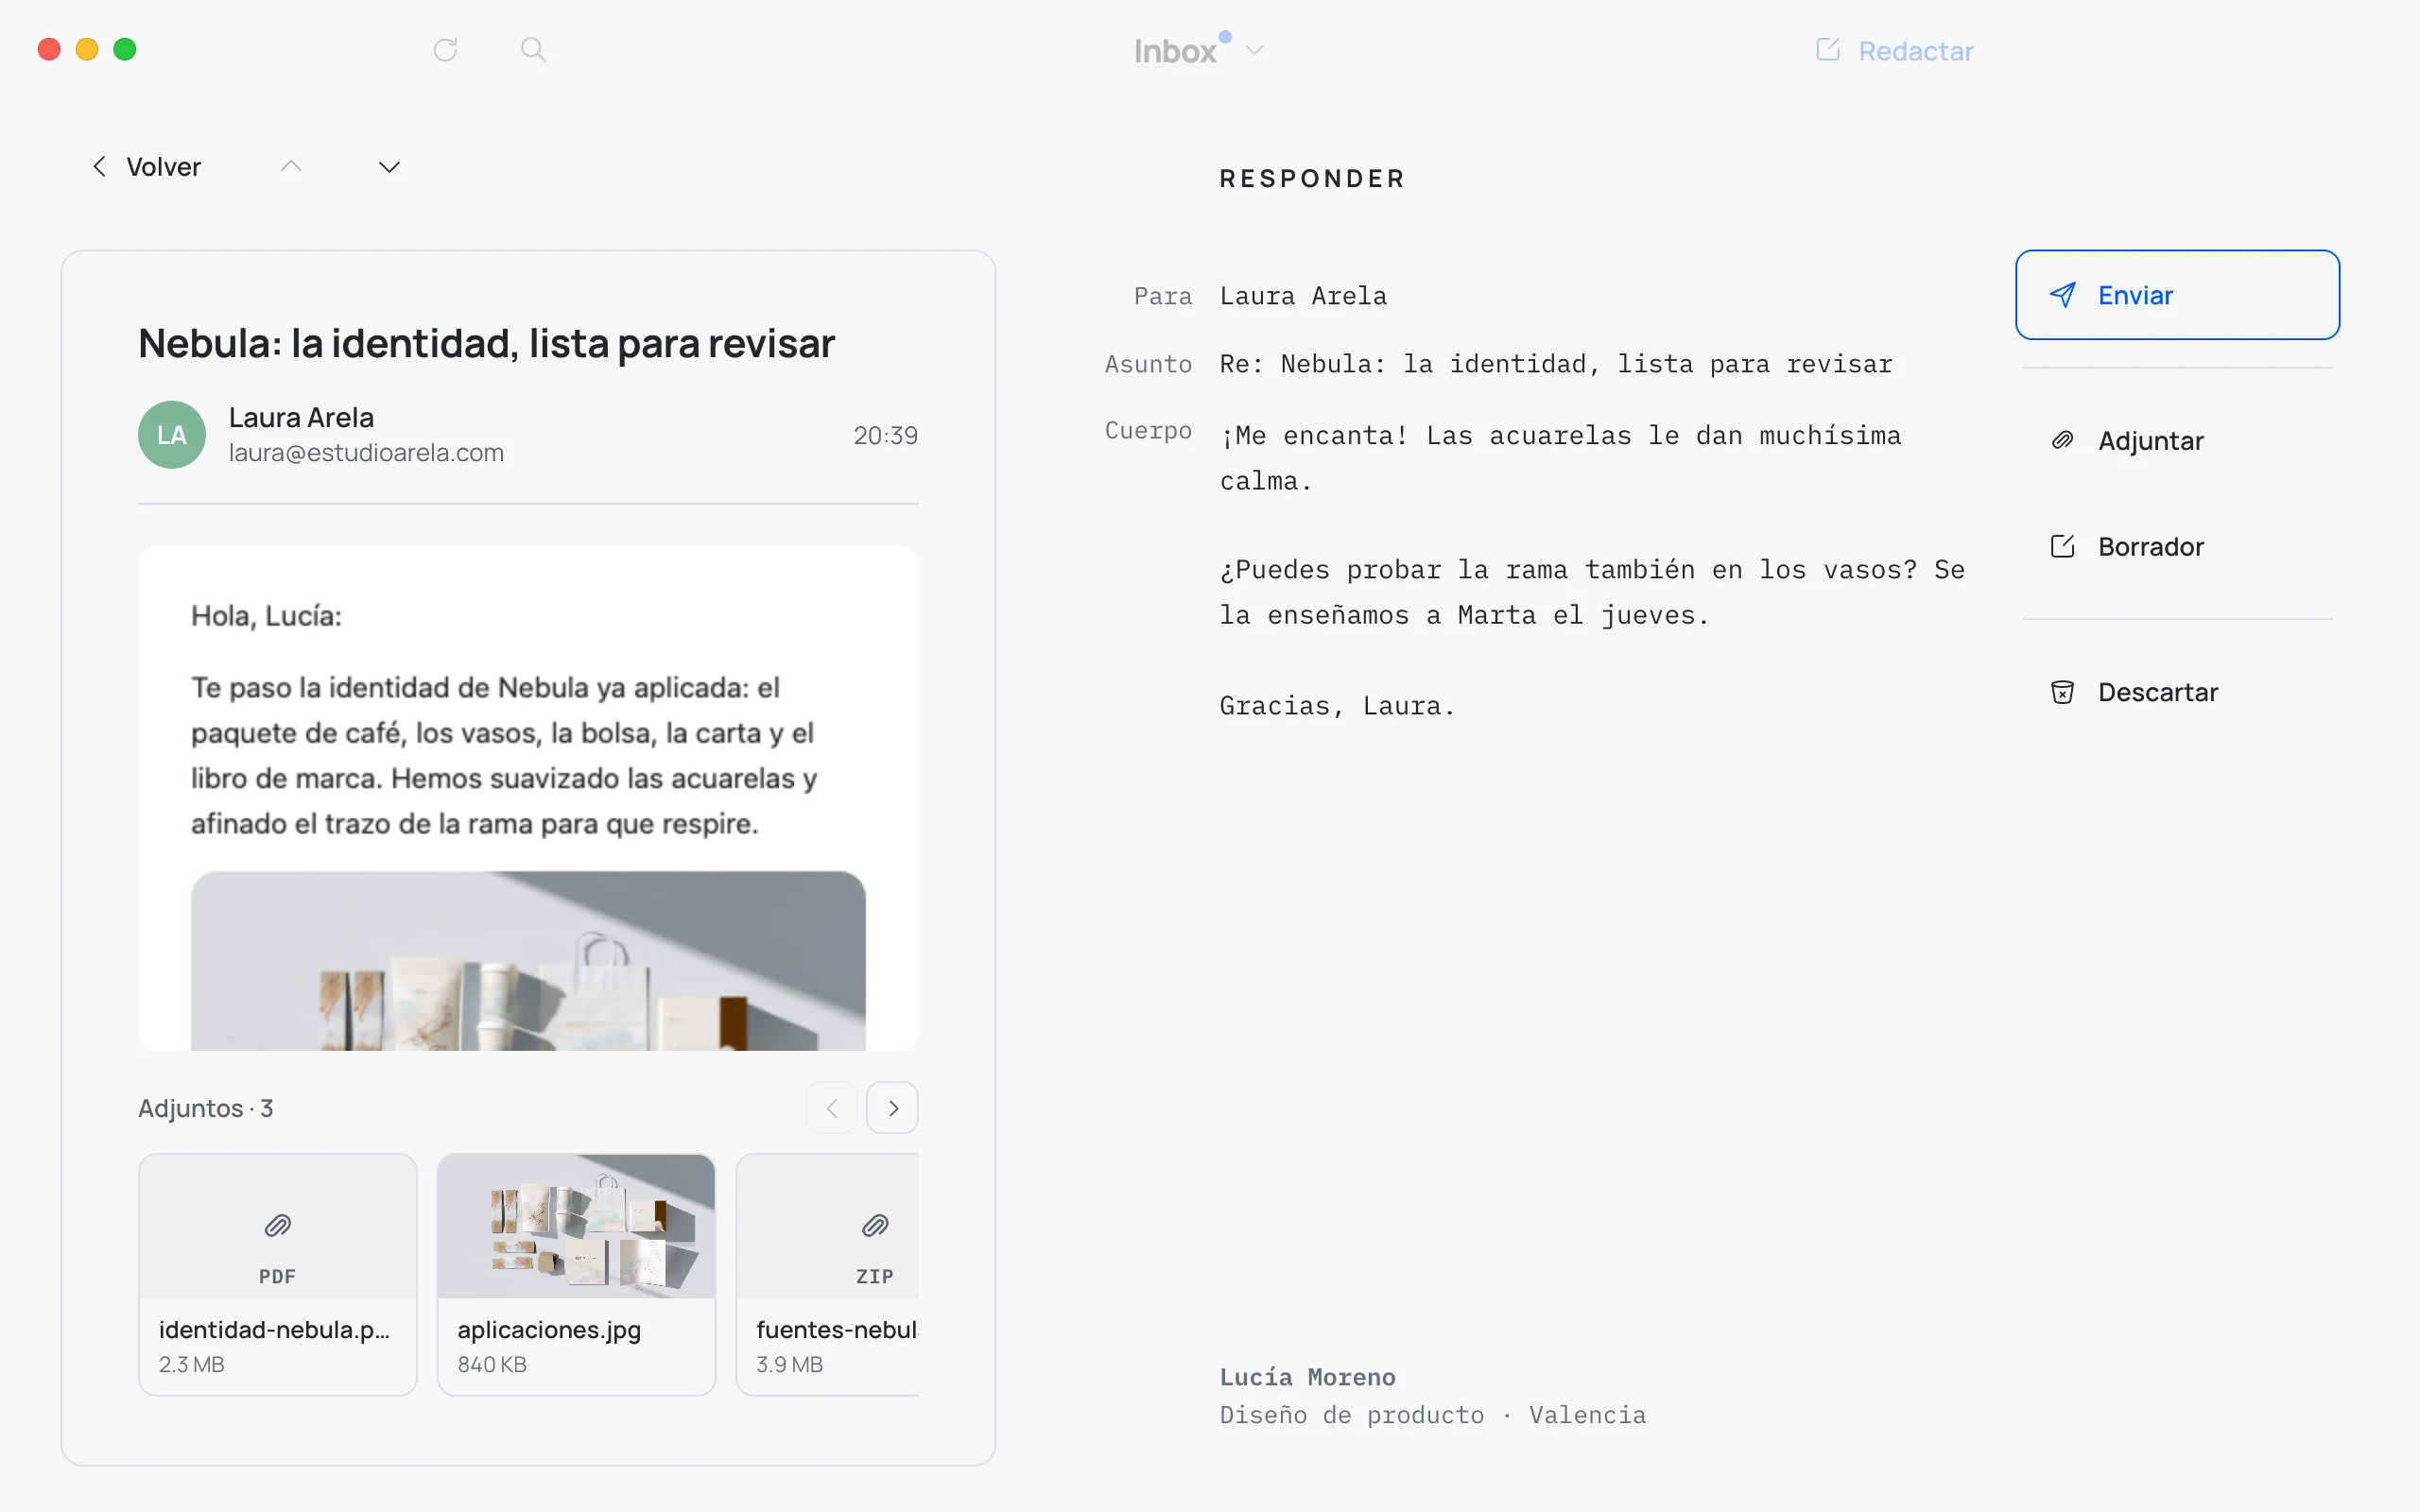This screenshot has height=1512, width=2420.
Task: Click the 20:39 timestamp
Action: point(885,435)
